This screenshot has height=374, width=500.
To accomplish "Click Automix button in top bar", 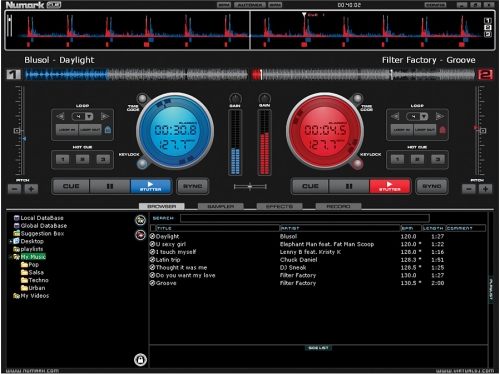I will click(x=250, y=5).
